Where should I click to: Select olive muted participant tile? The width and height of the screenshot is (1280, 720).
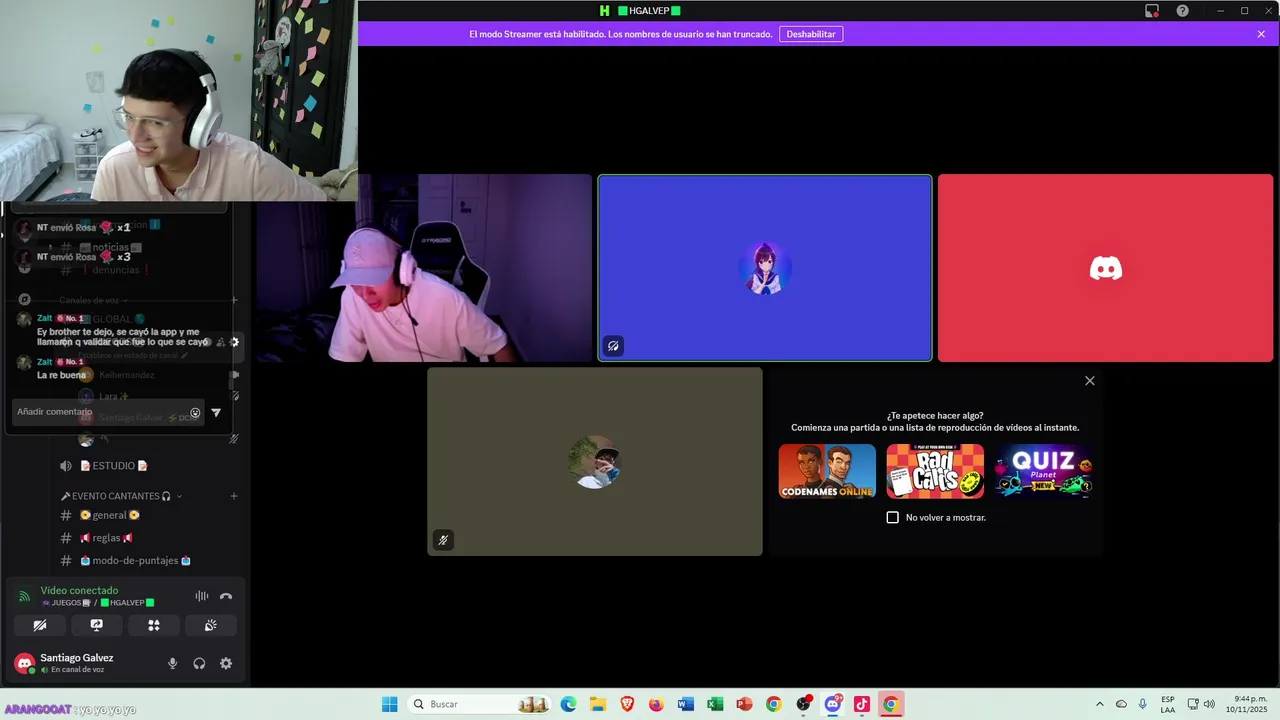coord(595,461)
